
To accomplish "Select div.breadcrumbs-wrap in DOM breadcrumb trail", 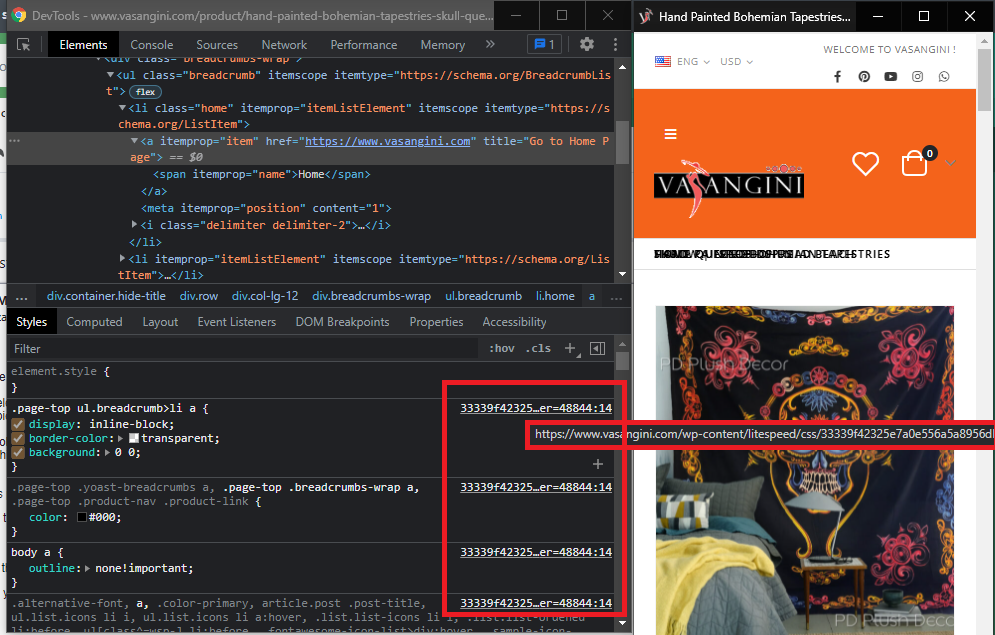I will 371,296.
